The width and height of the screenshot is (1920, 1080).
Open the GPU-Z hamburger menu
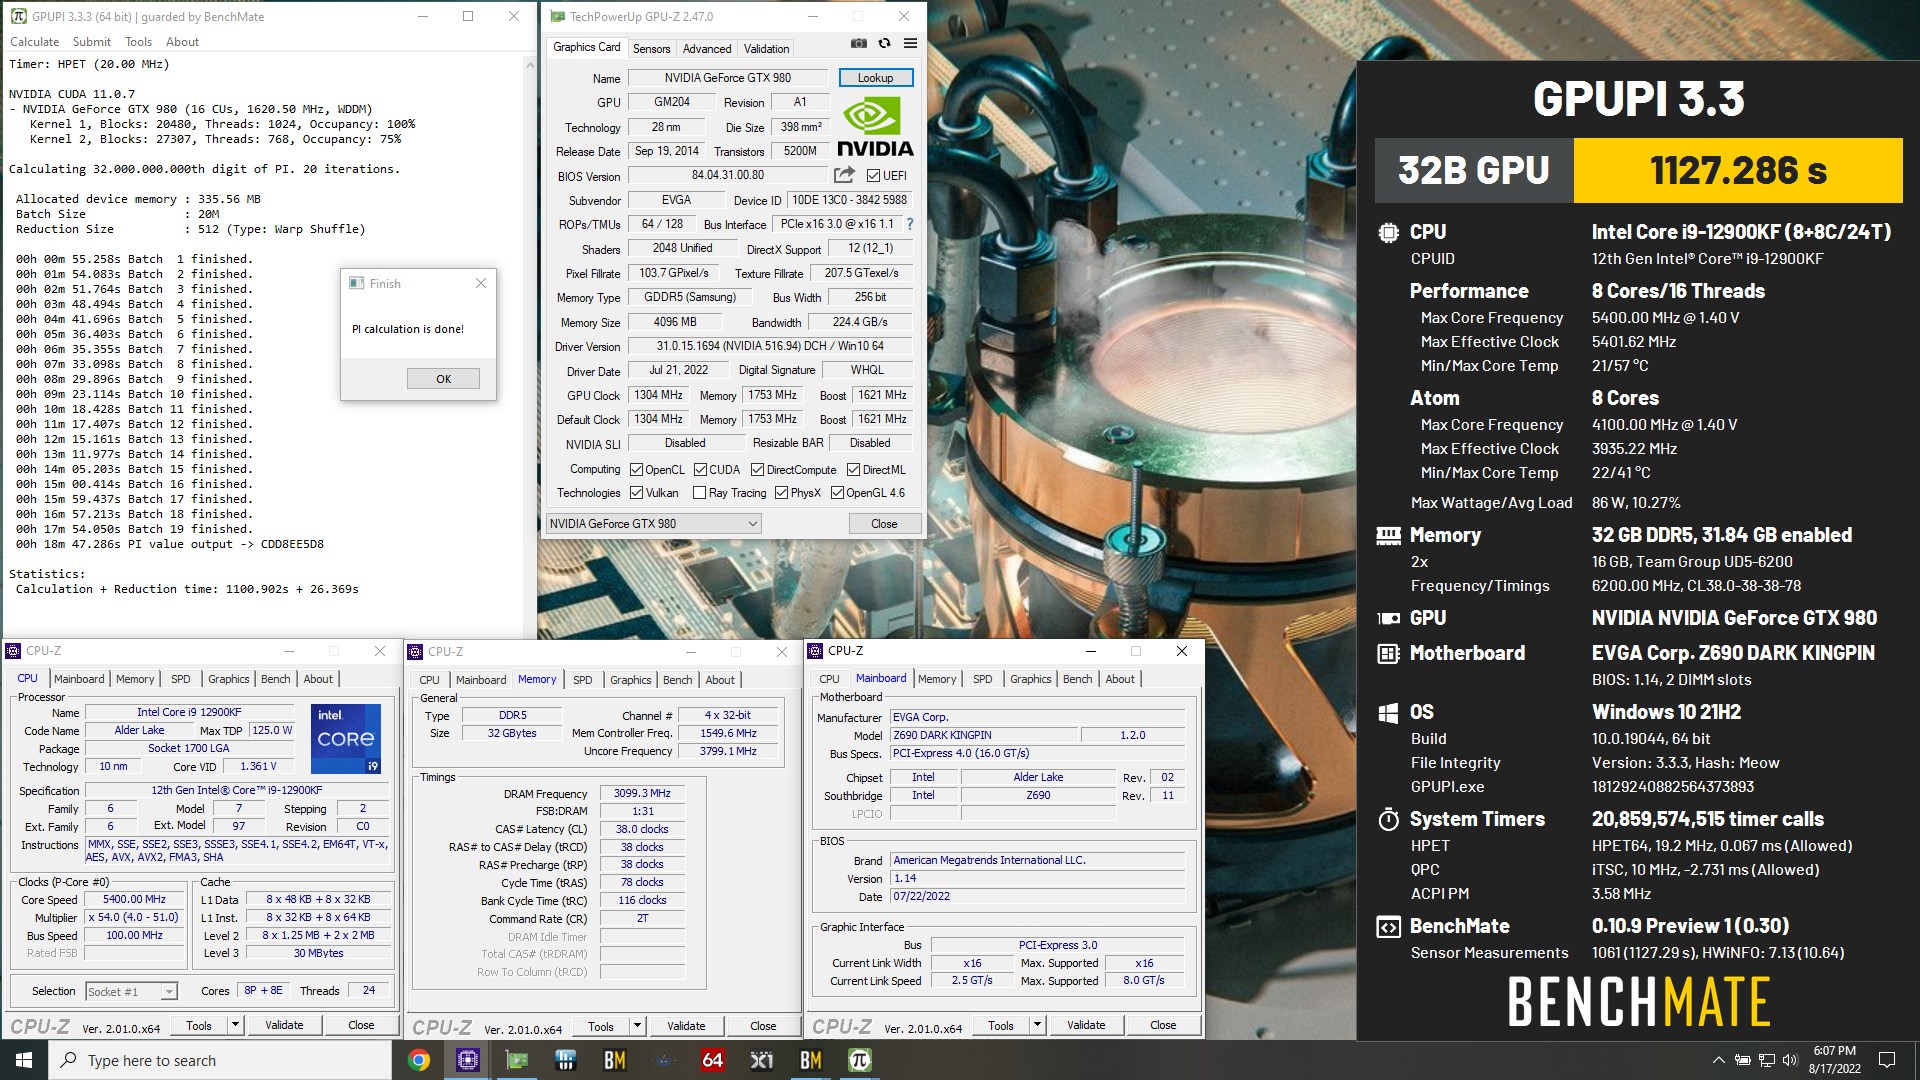910,44
